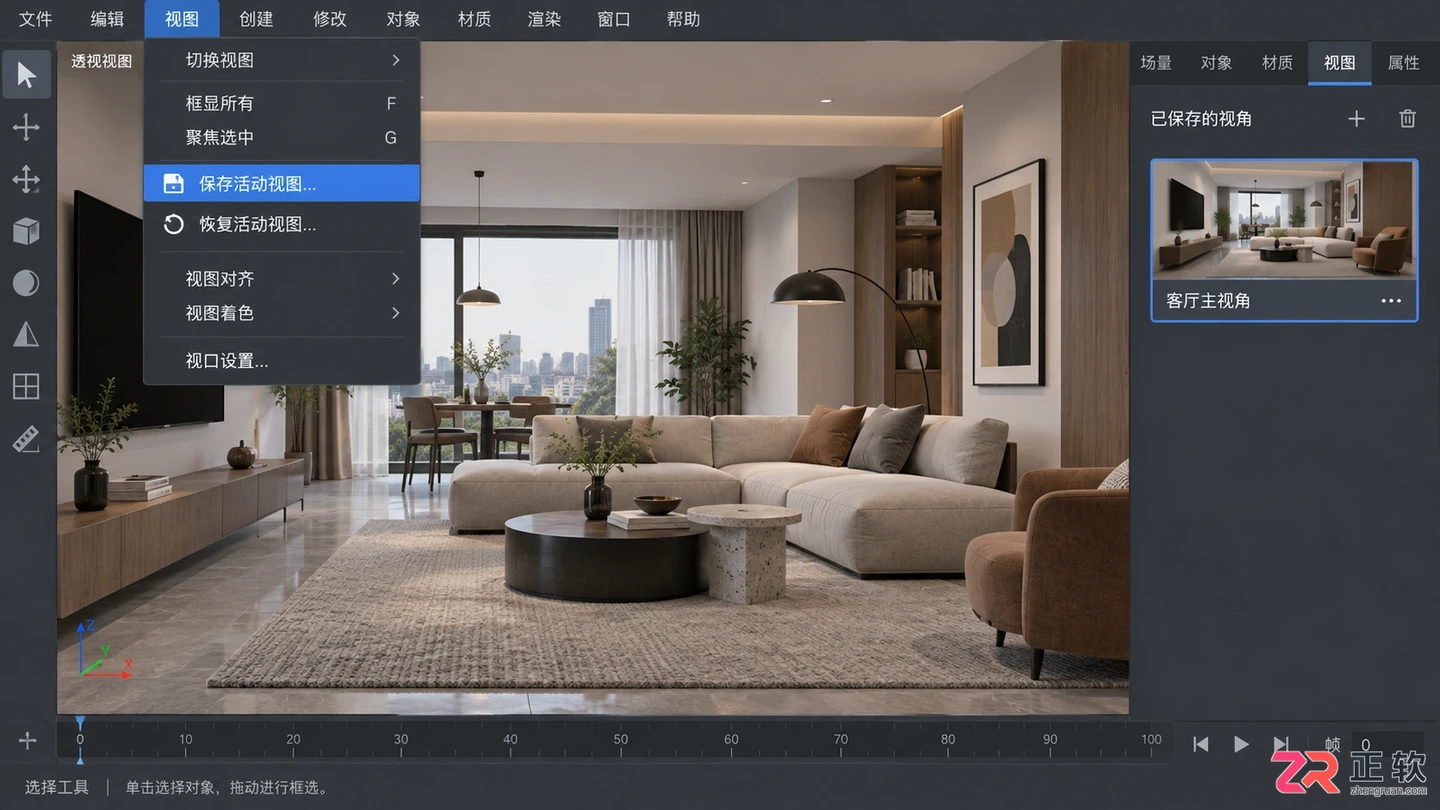Open the four-pane viewport layout icon
Screen dimensions: 1440x810
click(26, 386)
